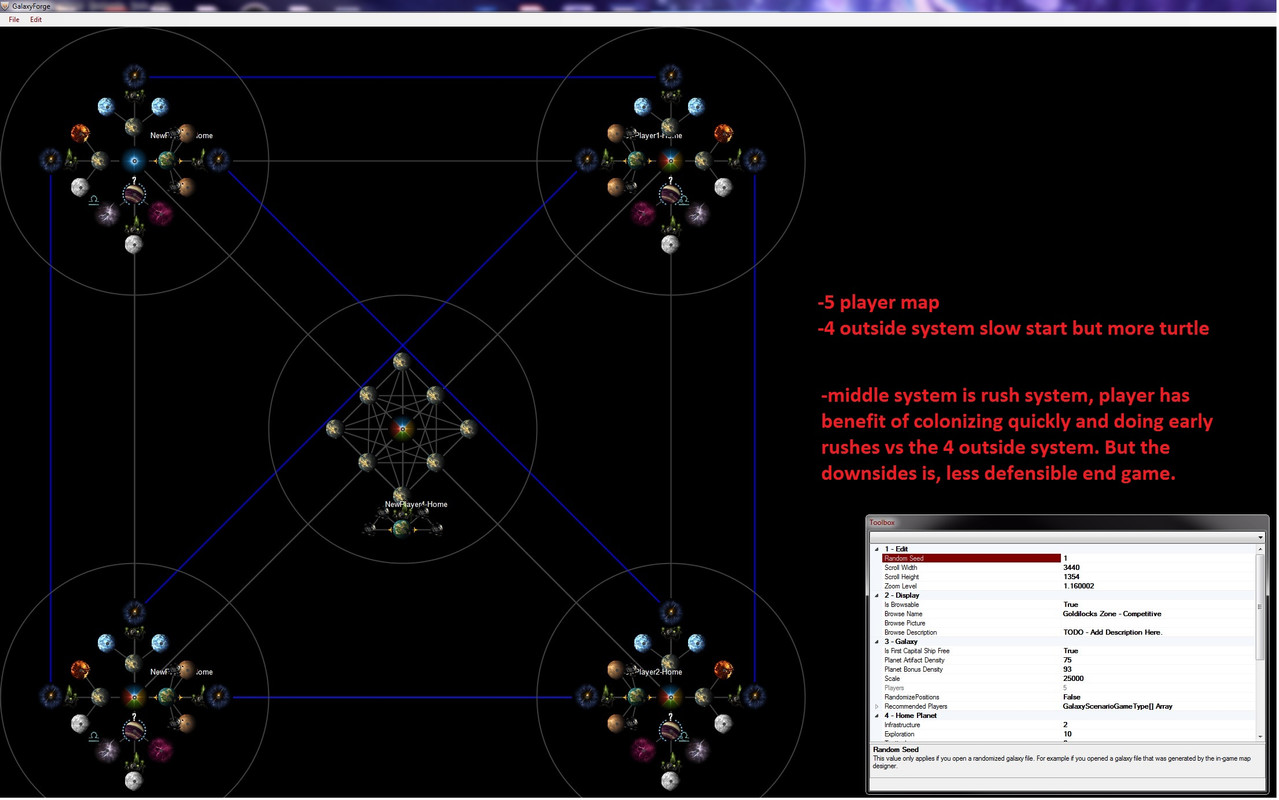Screen dimensions: 1279x800
Task: Click the Toolbox scrollbar up arrow
Action: click(x=1261, y=549)
